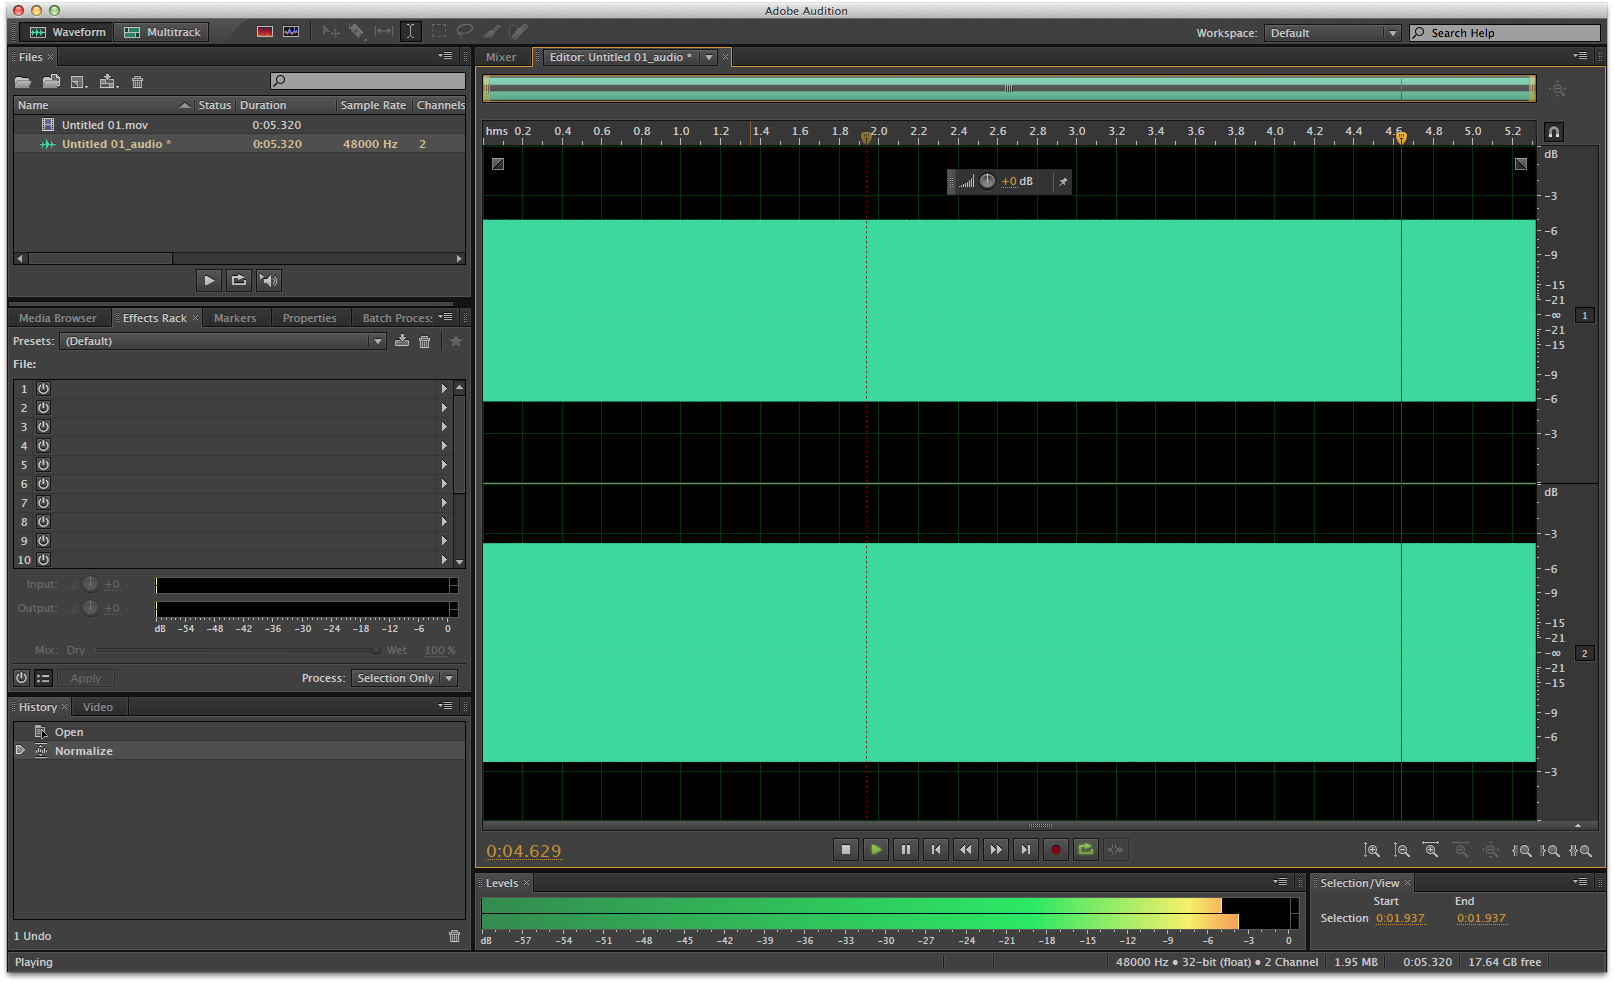Pause playback in the transport bar
The width and height of the screenshot is (1614, 983).
pyautogui.click(x=906, y=850)
